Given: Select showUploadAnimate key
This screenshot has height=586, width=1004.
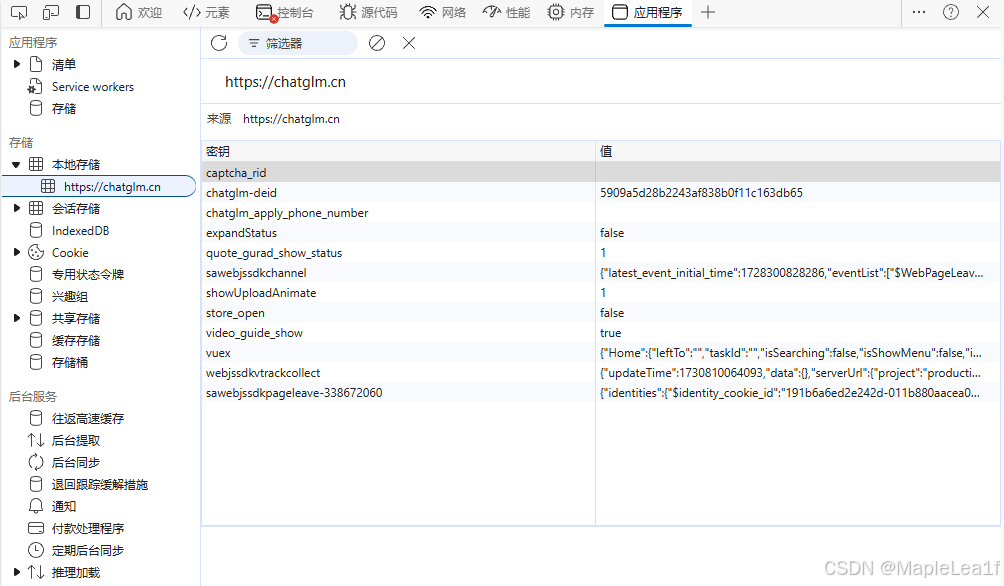Looking at the screenshot, I should [x=261, y=293].
